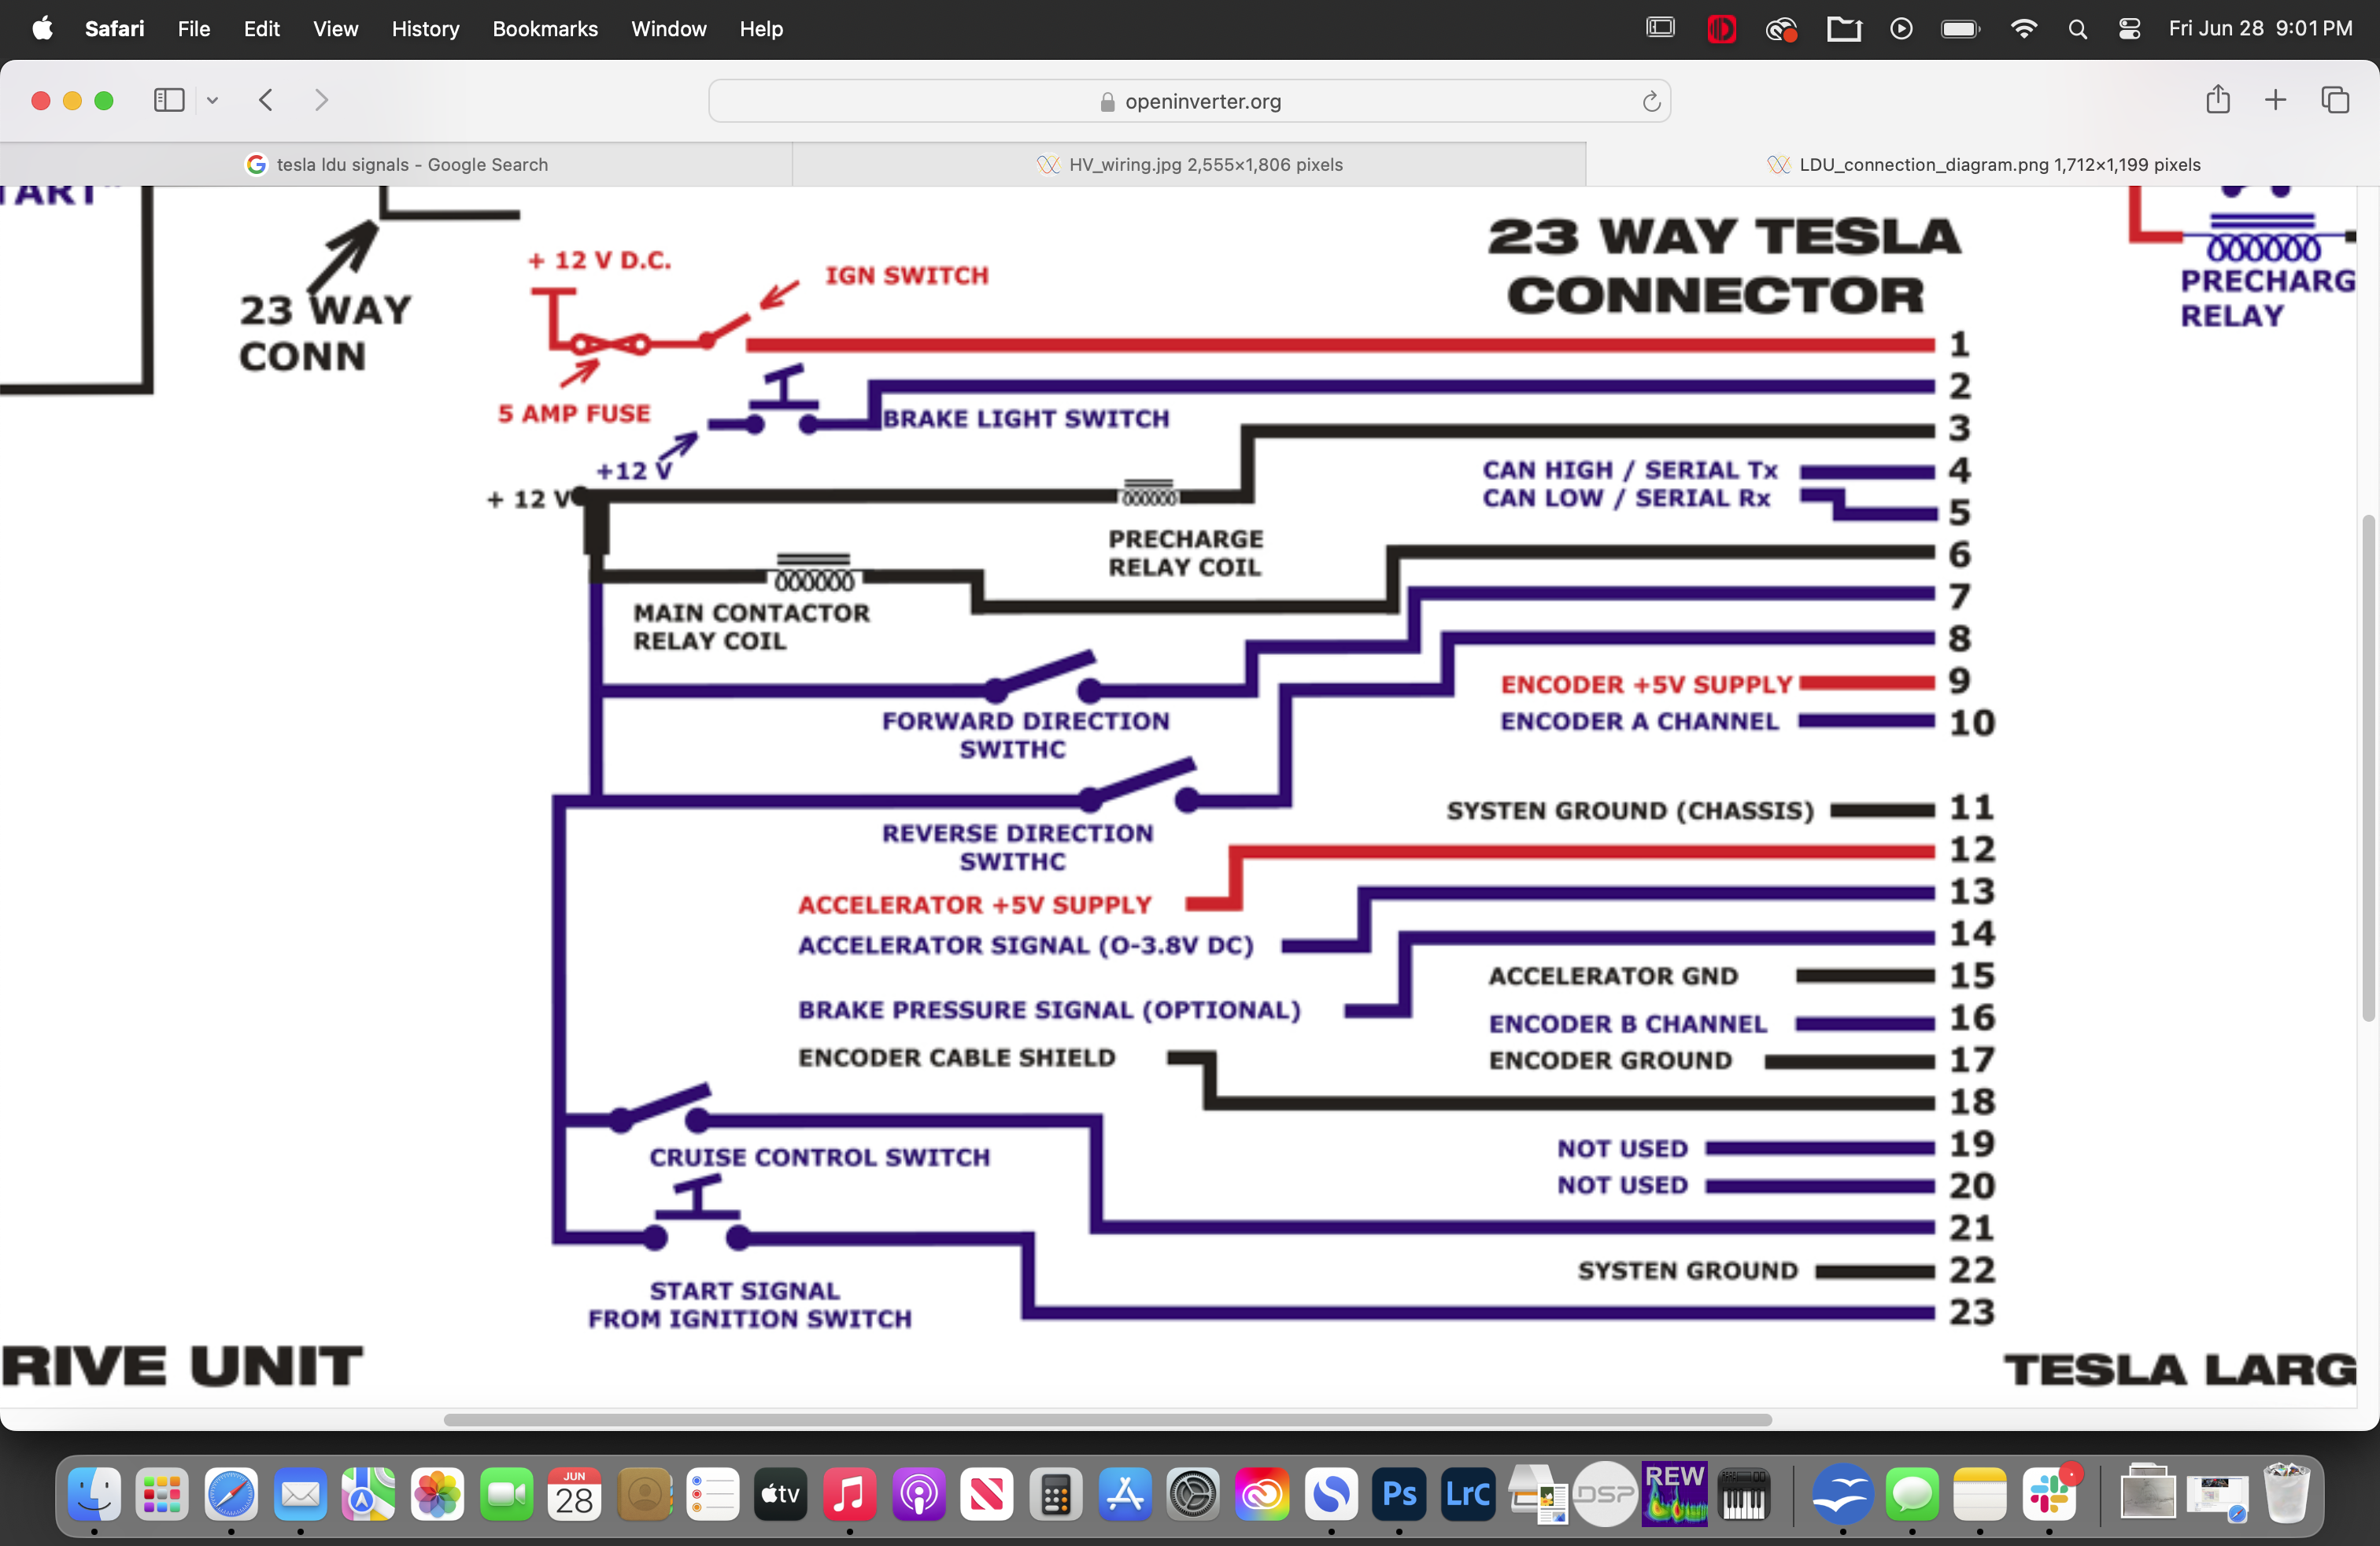Screen dimensions: 2380x1546
Task: Open the Help menu
Action: point(761,29)
